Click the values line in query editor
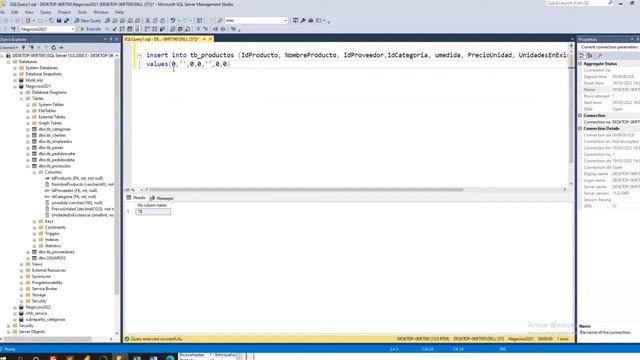This screenshot has height=360, width=640. click(188, 64)
